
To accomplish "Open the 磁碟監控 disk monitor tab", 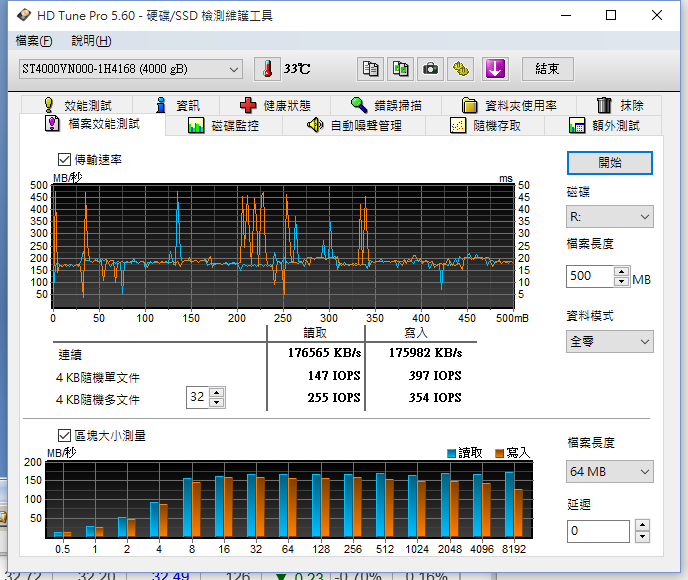I will (x=223, y=126).
